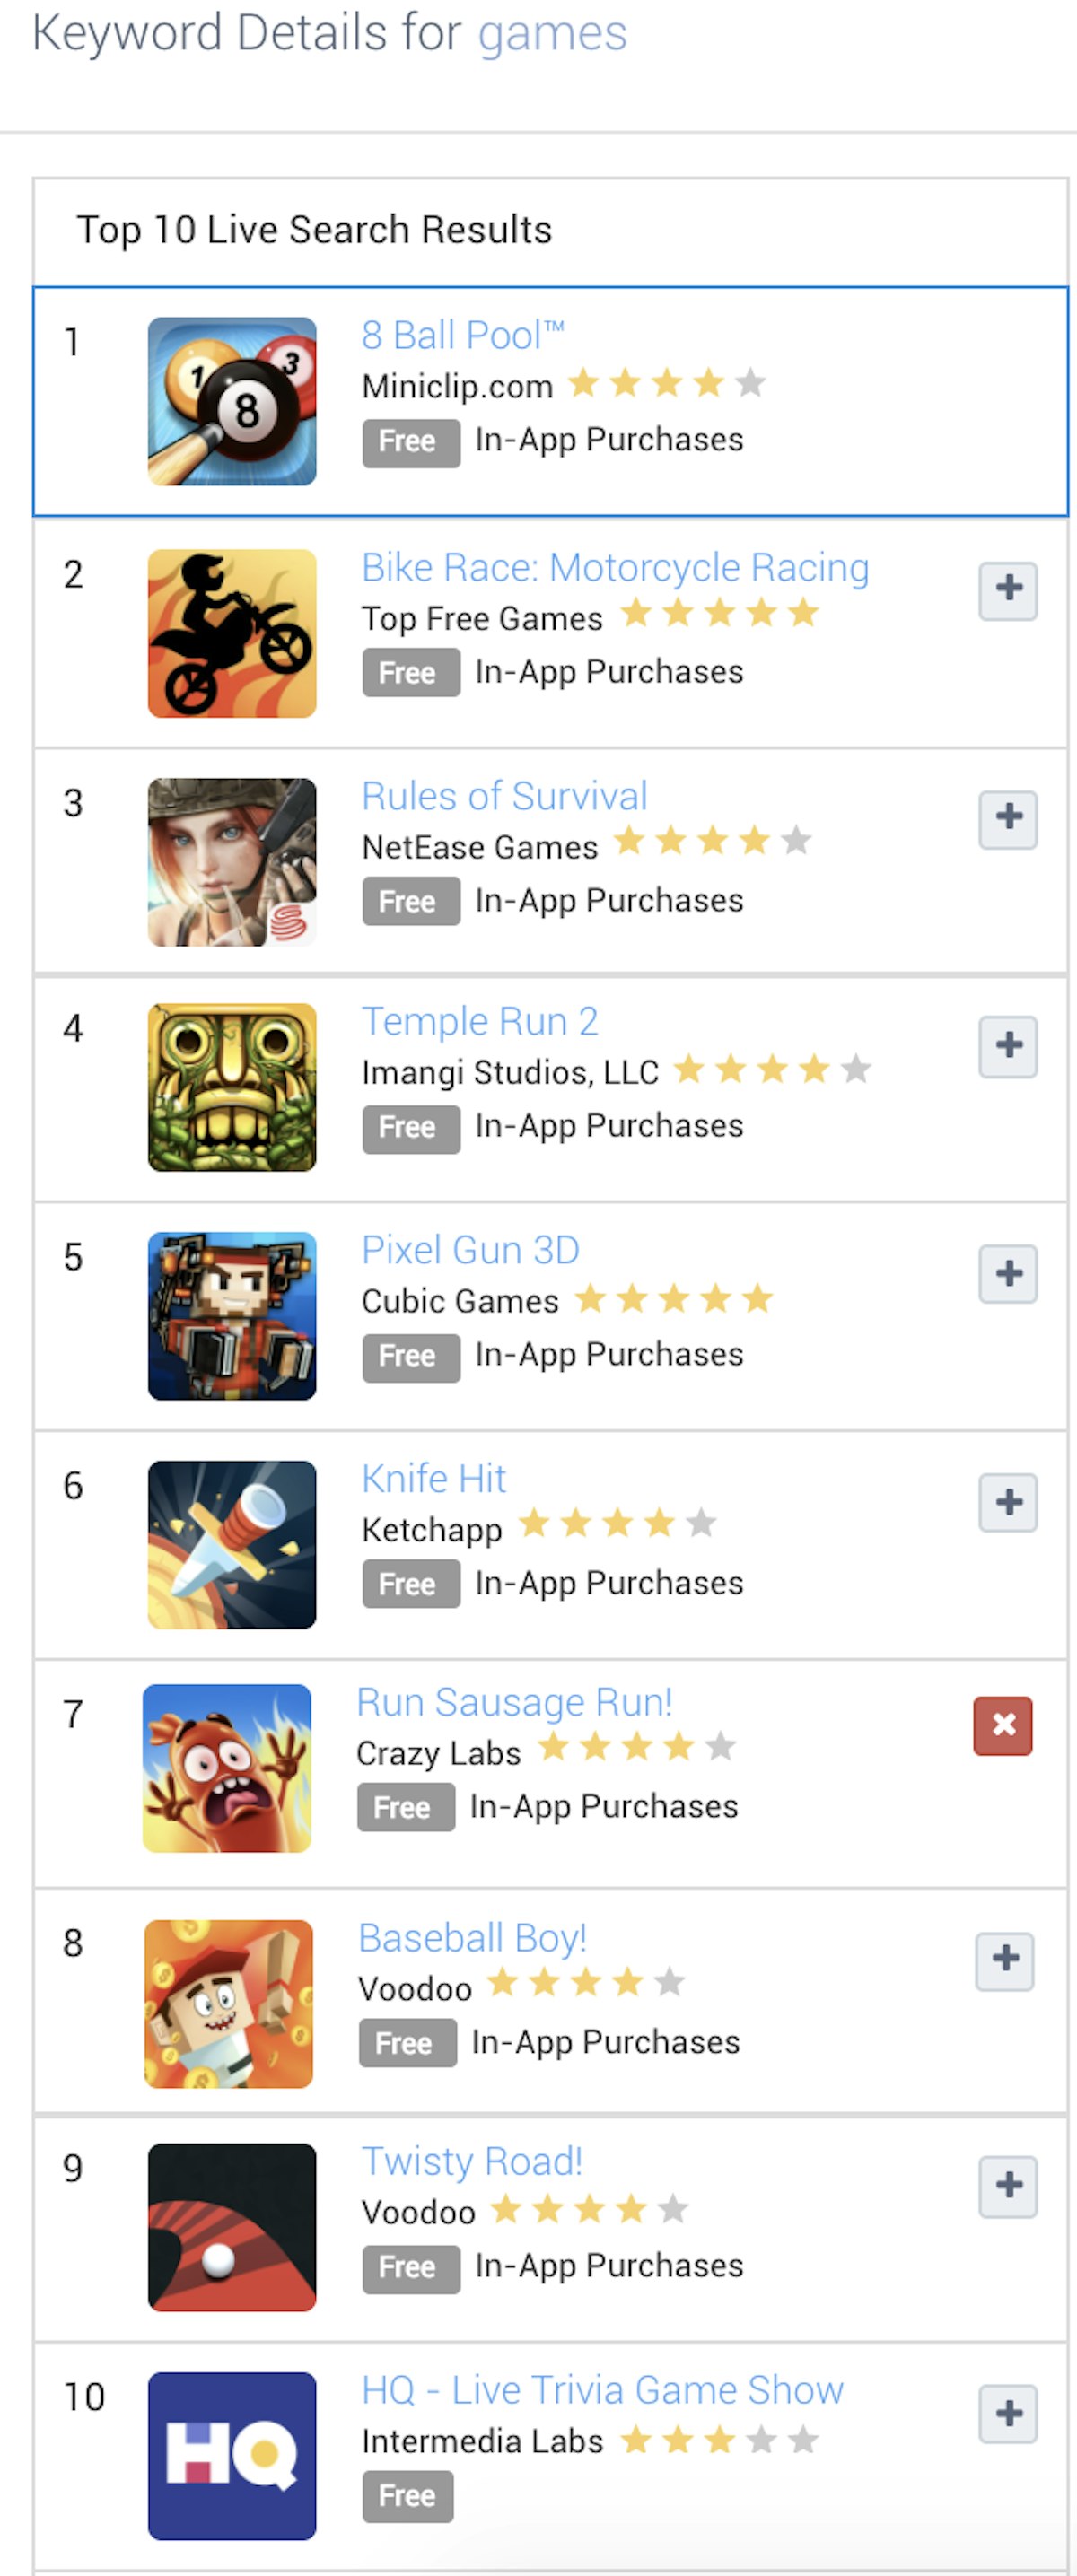Click the Temple Run 2 app icon
This screenshot has height=2576, width=1077.
pos(232,1087)
